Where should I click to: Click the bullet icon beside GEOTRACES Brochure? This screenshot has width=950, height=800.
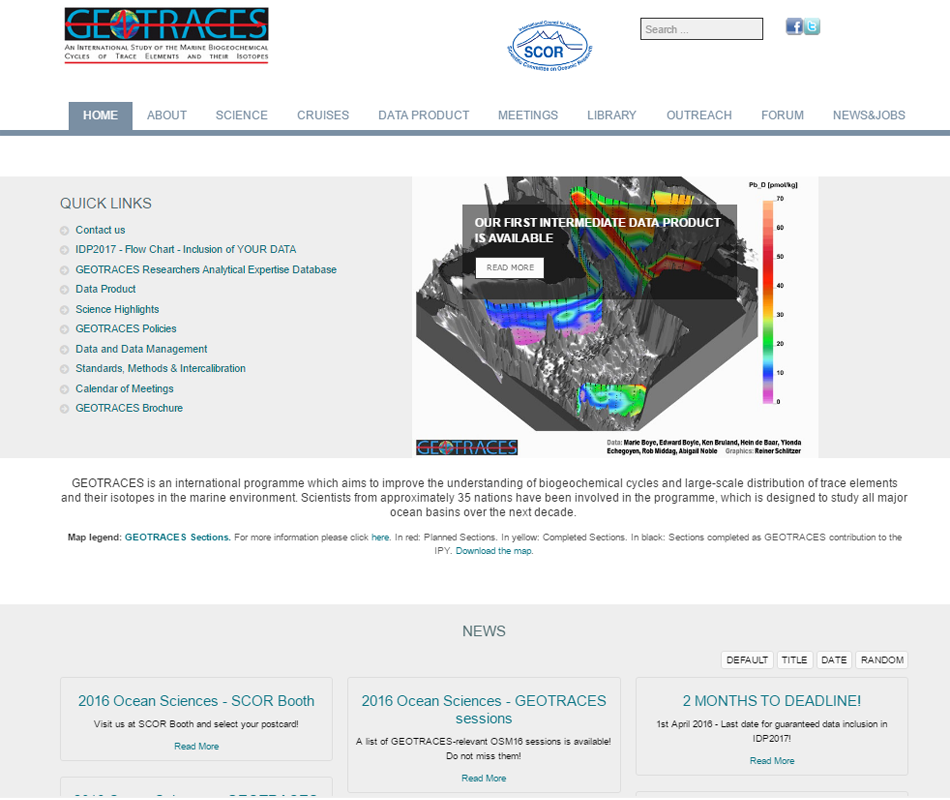tap(64, 409)
